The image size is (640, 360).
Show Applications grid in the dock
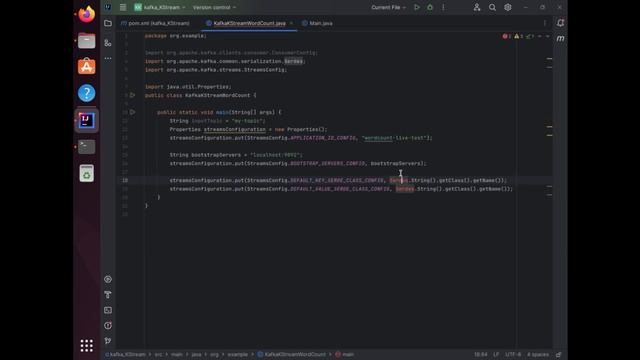(87, 346)
